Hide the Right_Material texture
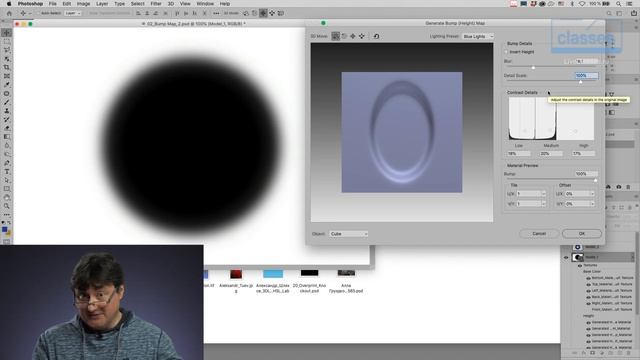 click(x=588, y=303)
